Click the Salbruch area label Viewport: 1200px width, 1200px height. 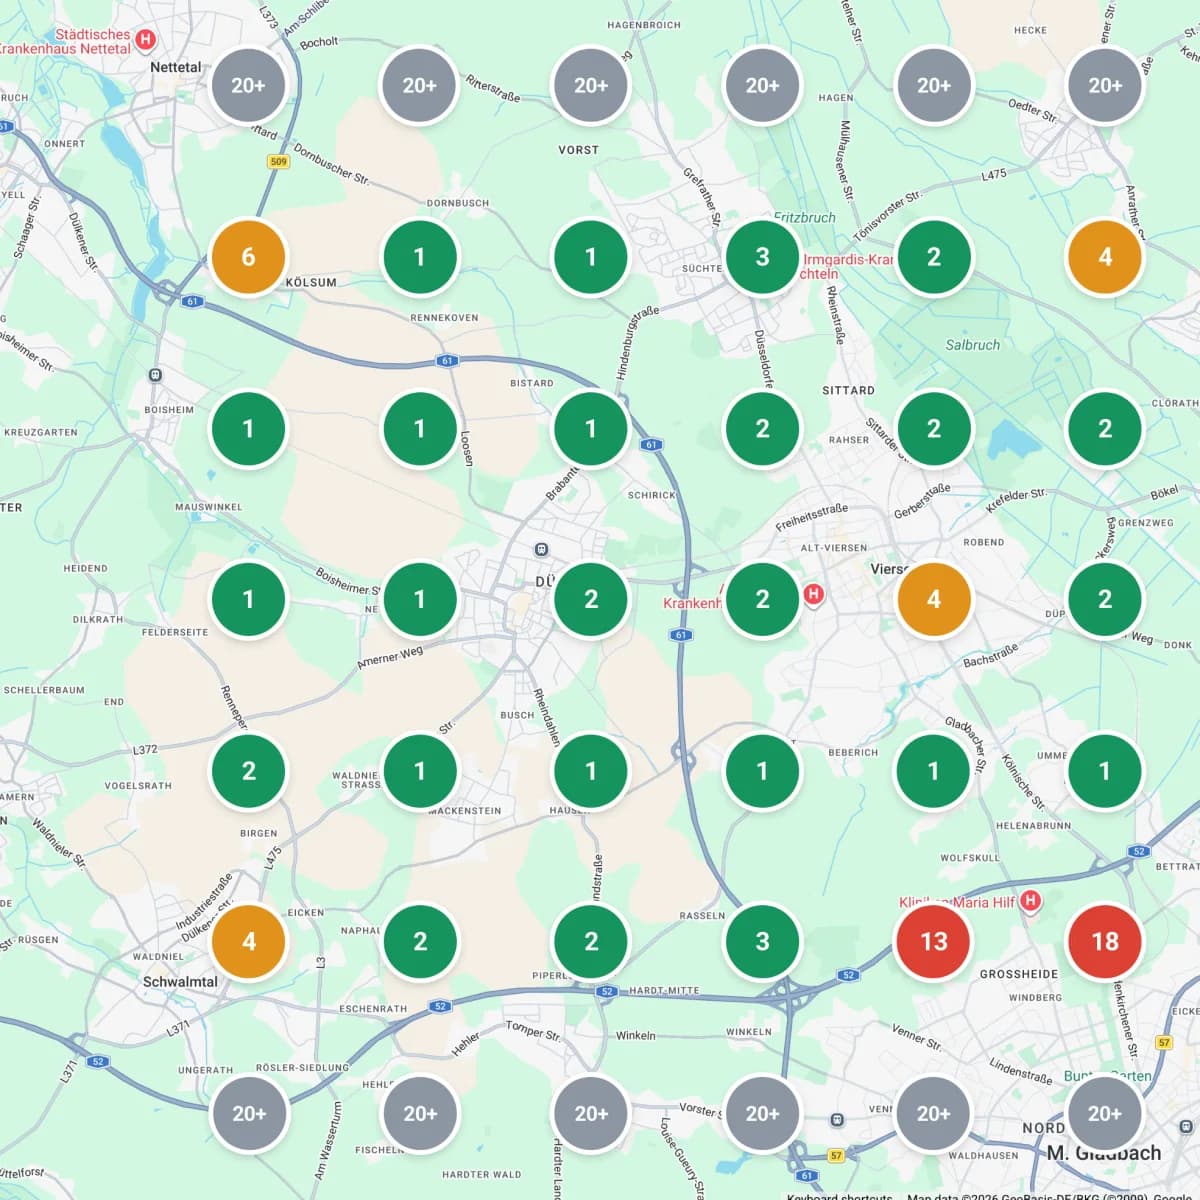point(973,345)
